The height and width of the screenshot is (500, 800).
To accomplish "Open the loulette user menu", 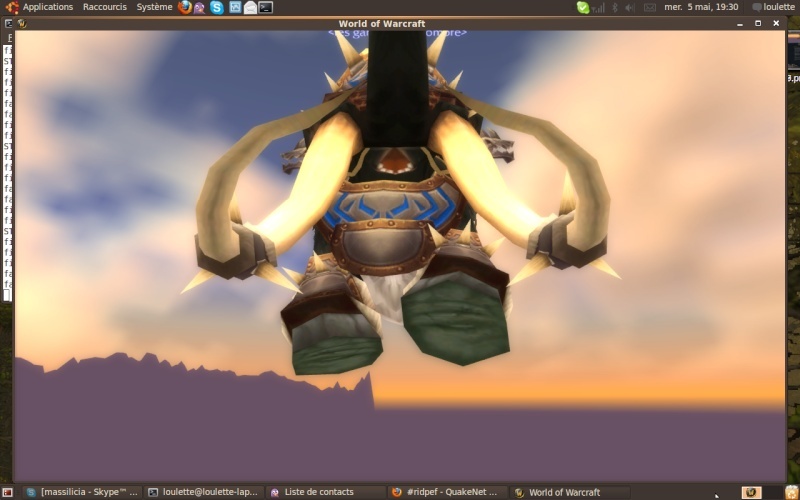I will pyautogui.click(x=774, y=7).
